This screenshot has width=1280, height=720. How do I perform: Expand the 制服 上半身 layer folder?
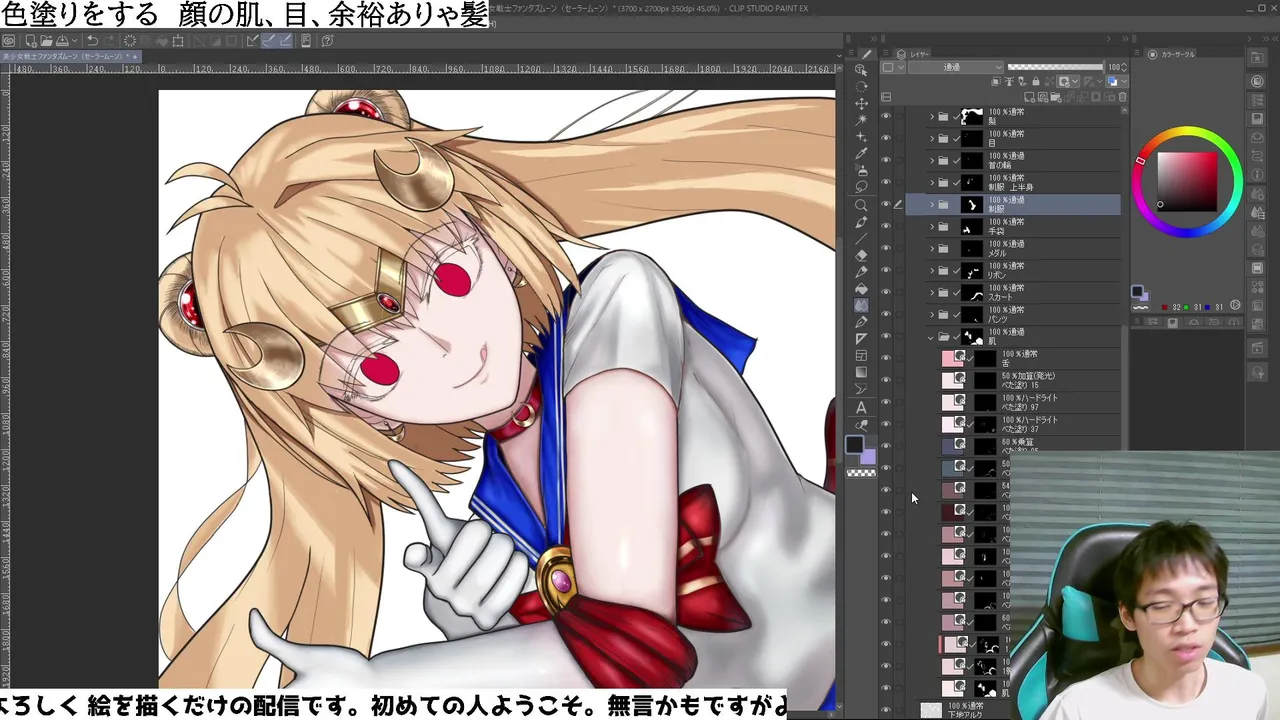tap(932, 183)
